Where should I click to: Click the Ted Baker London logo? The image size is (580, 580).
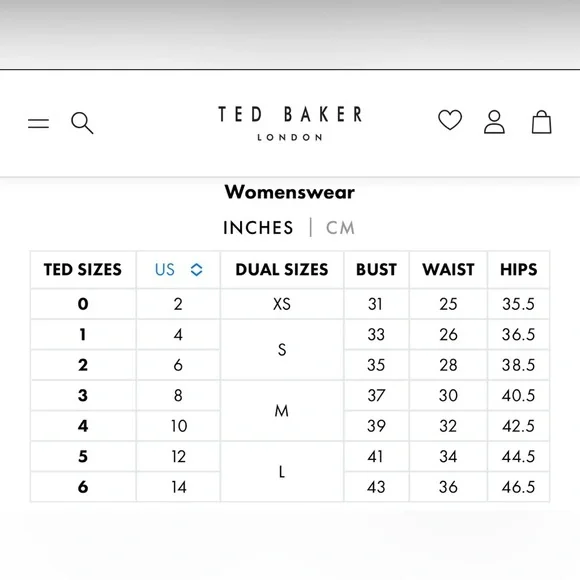[290, 123]
